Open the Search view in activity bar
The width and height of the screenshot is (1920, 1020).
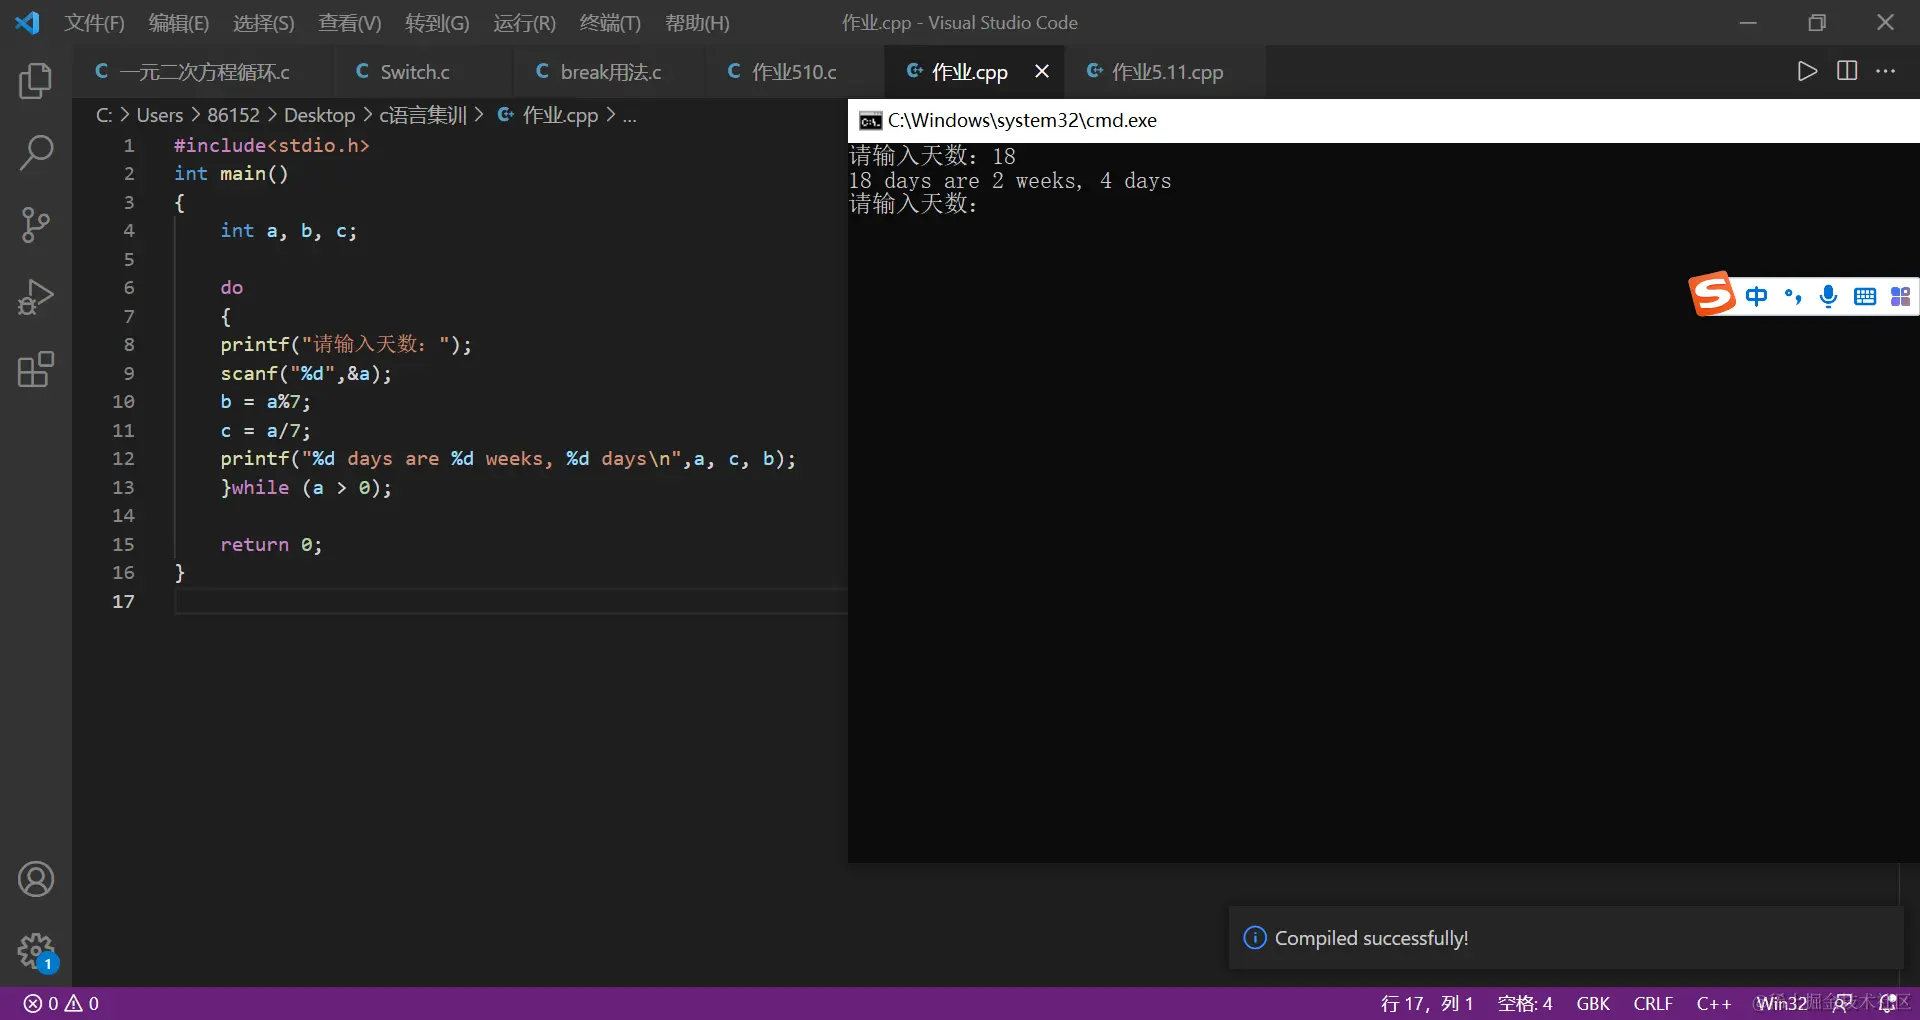pos(36,153)
